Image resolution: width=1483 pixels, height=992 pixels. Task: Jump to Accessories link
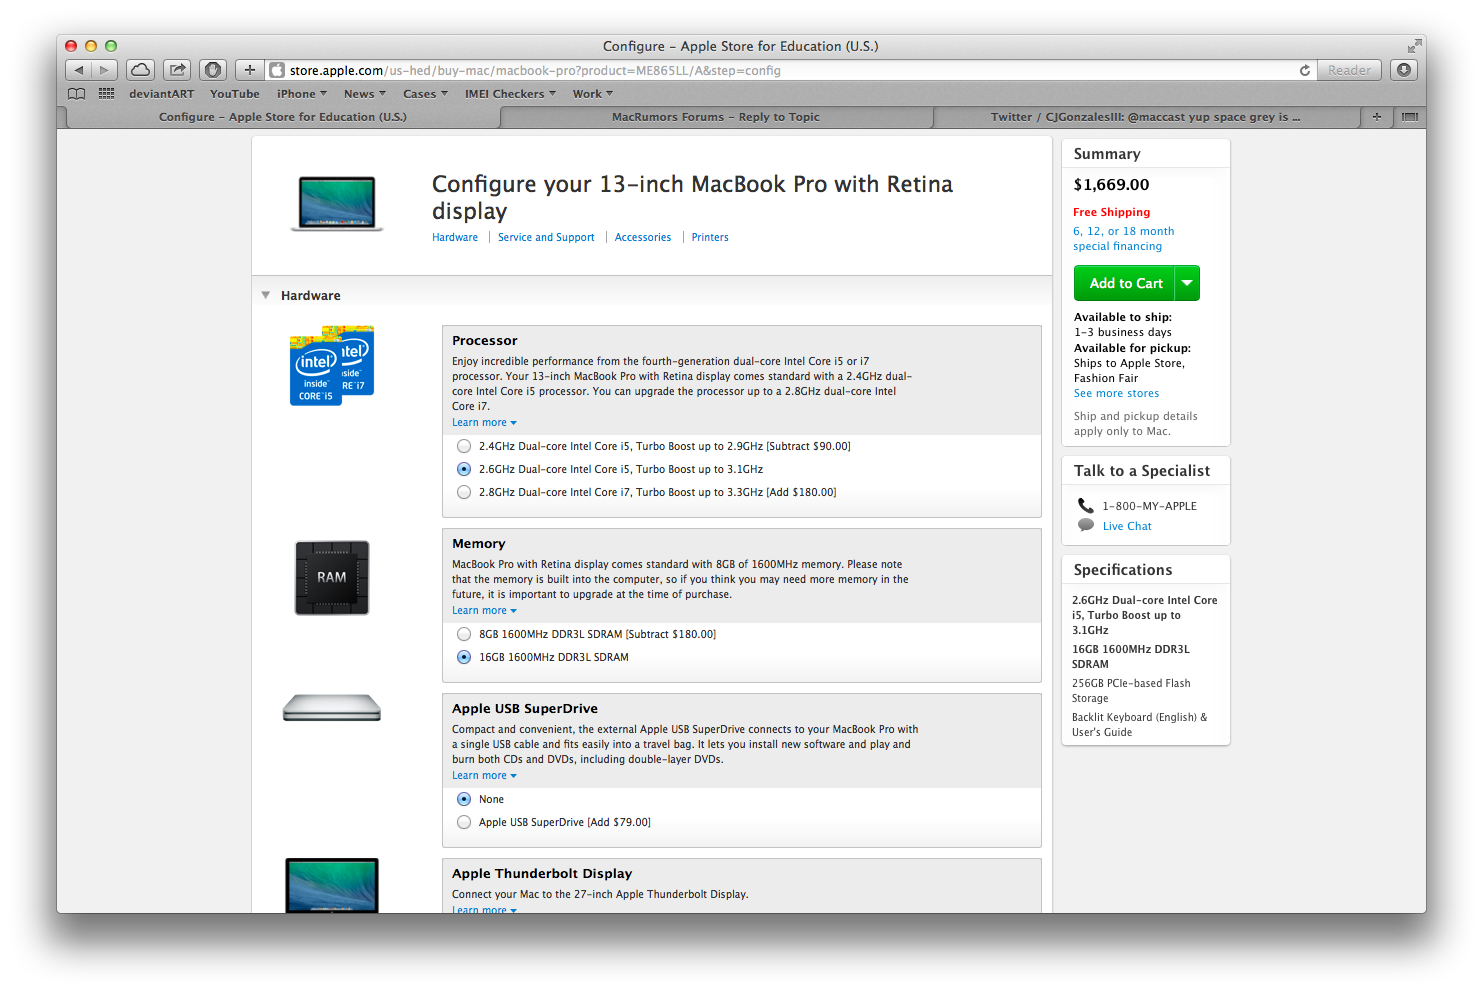643,238
